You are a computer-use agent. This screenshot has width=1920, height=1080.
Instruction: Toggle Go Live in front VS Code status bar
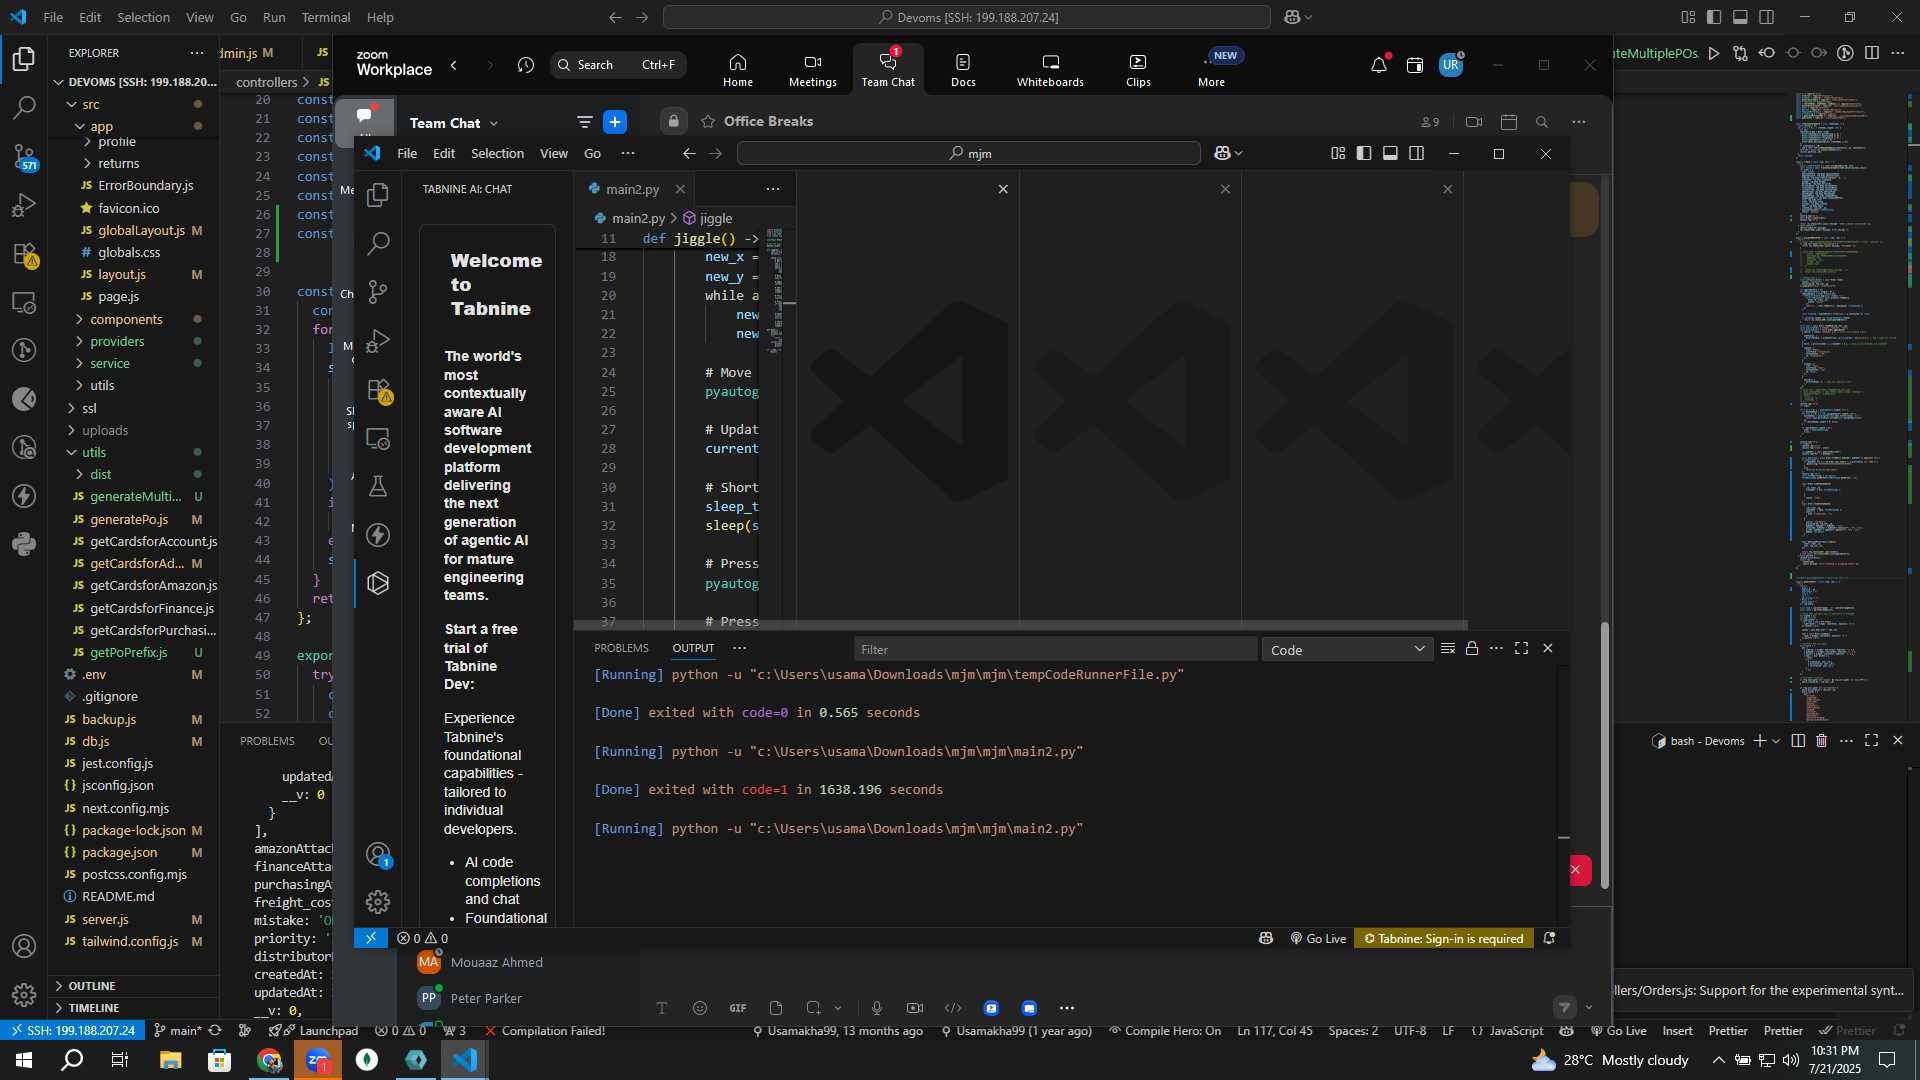click(1318, 939)
